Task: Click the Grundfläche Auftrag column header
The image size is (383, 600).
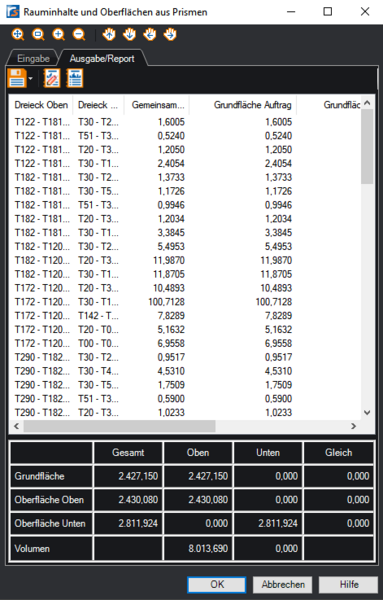Action: 253,105
